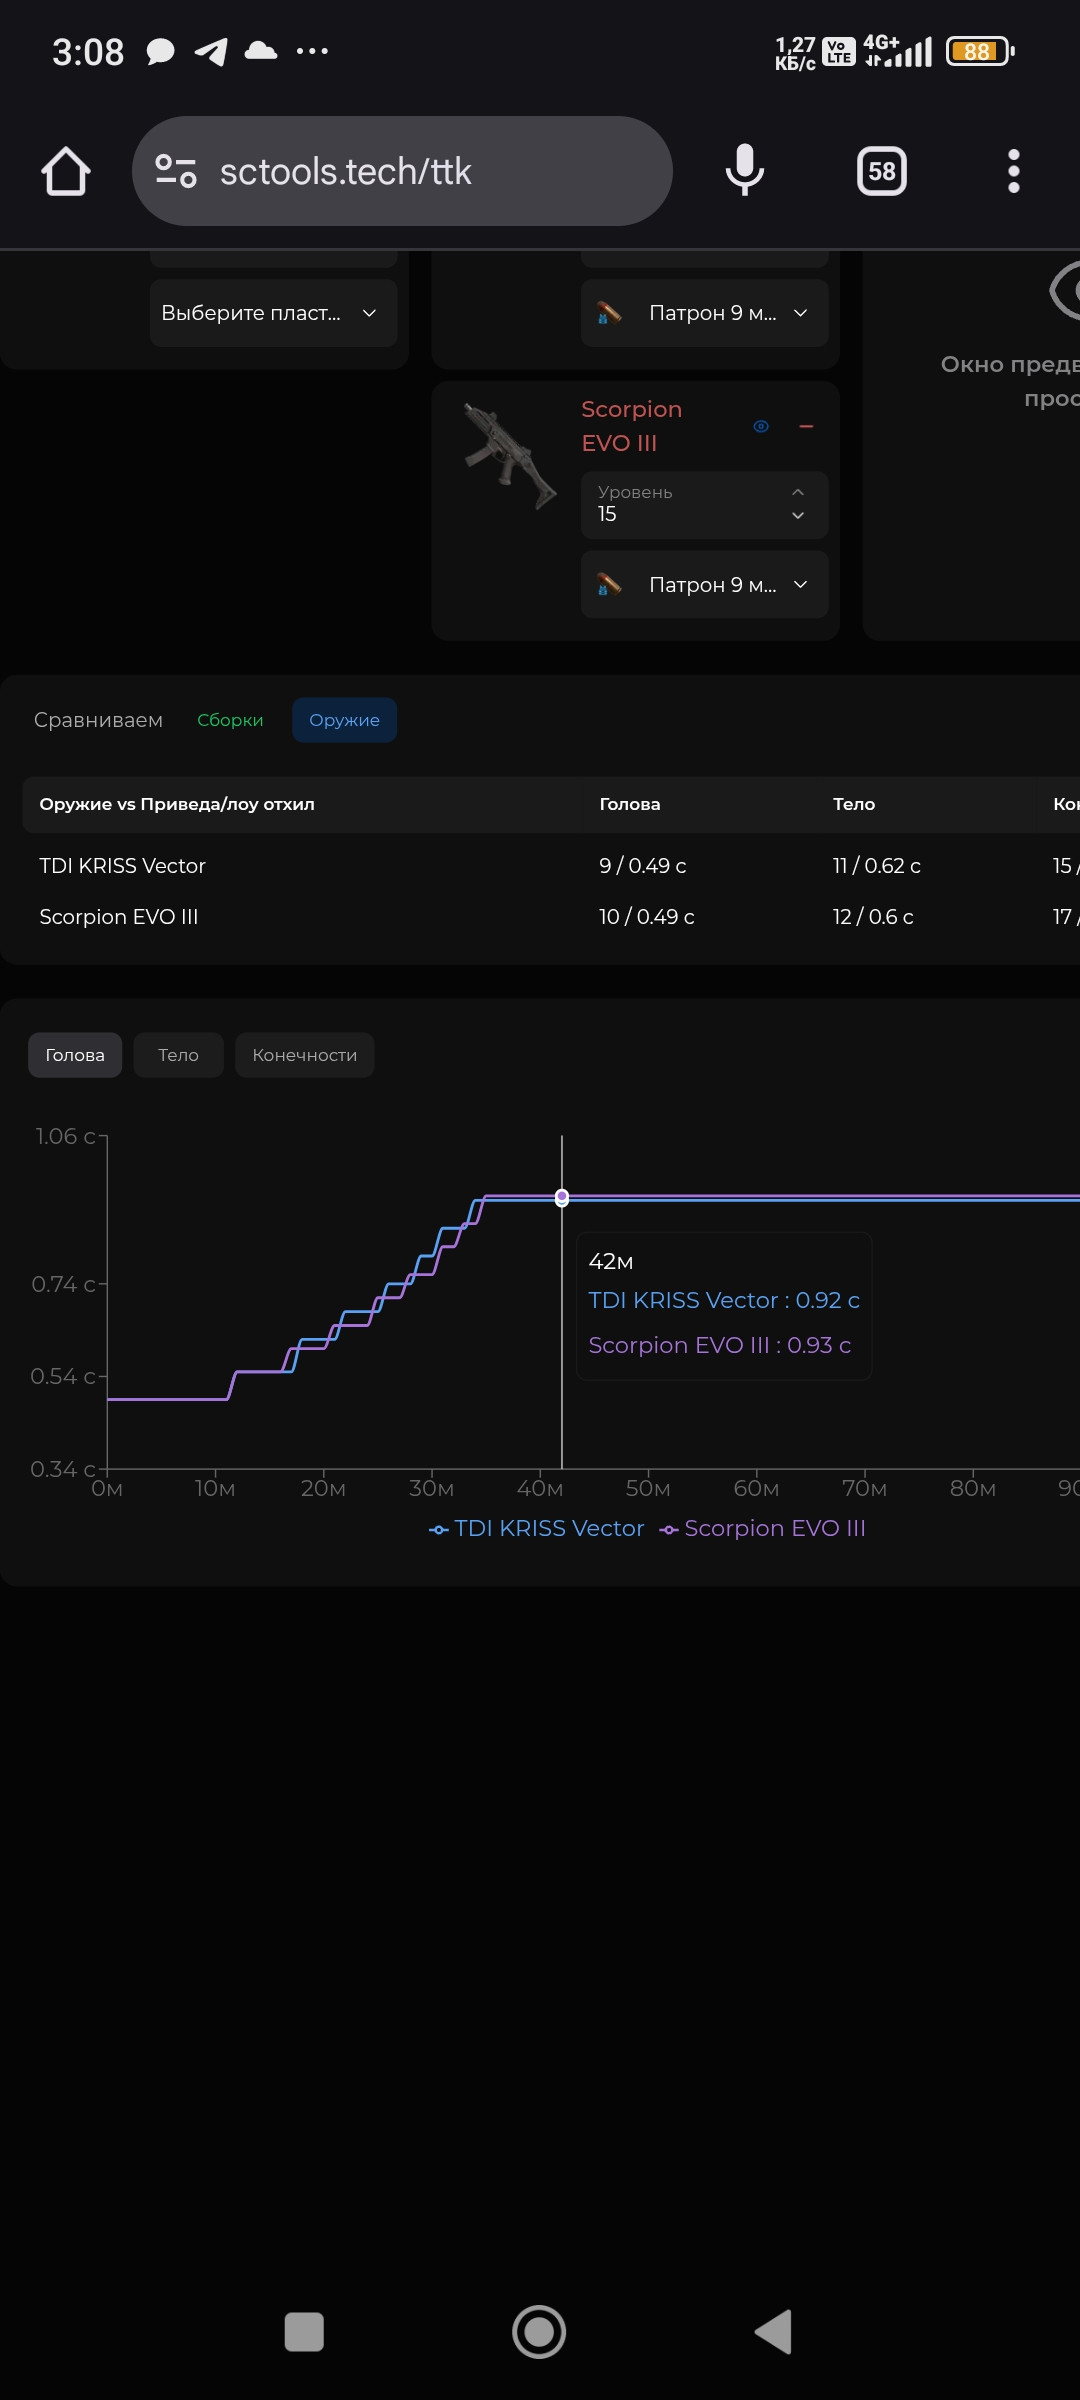1080x2400 pixels.
Task: Tap the Telegram notification icon in status bar
Action: (x=210, y=51)
